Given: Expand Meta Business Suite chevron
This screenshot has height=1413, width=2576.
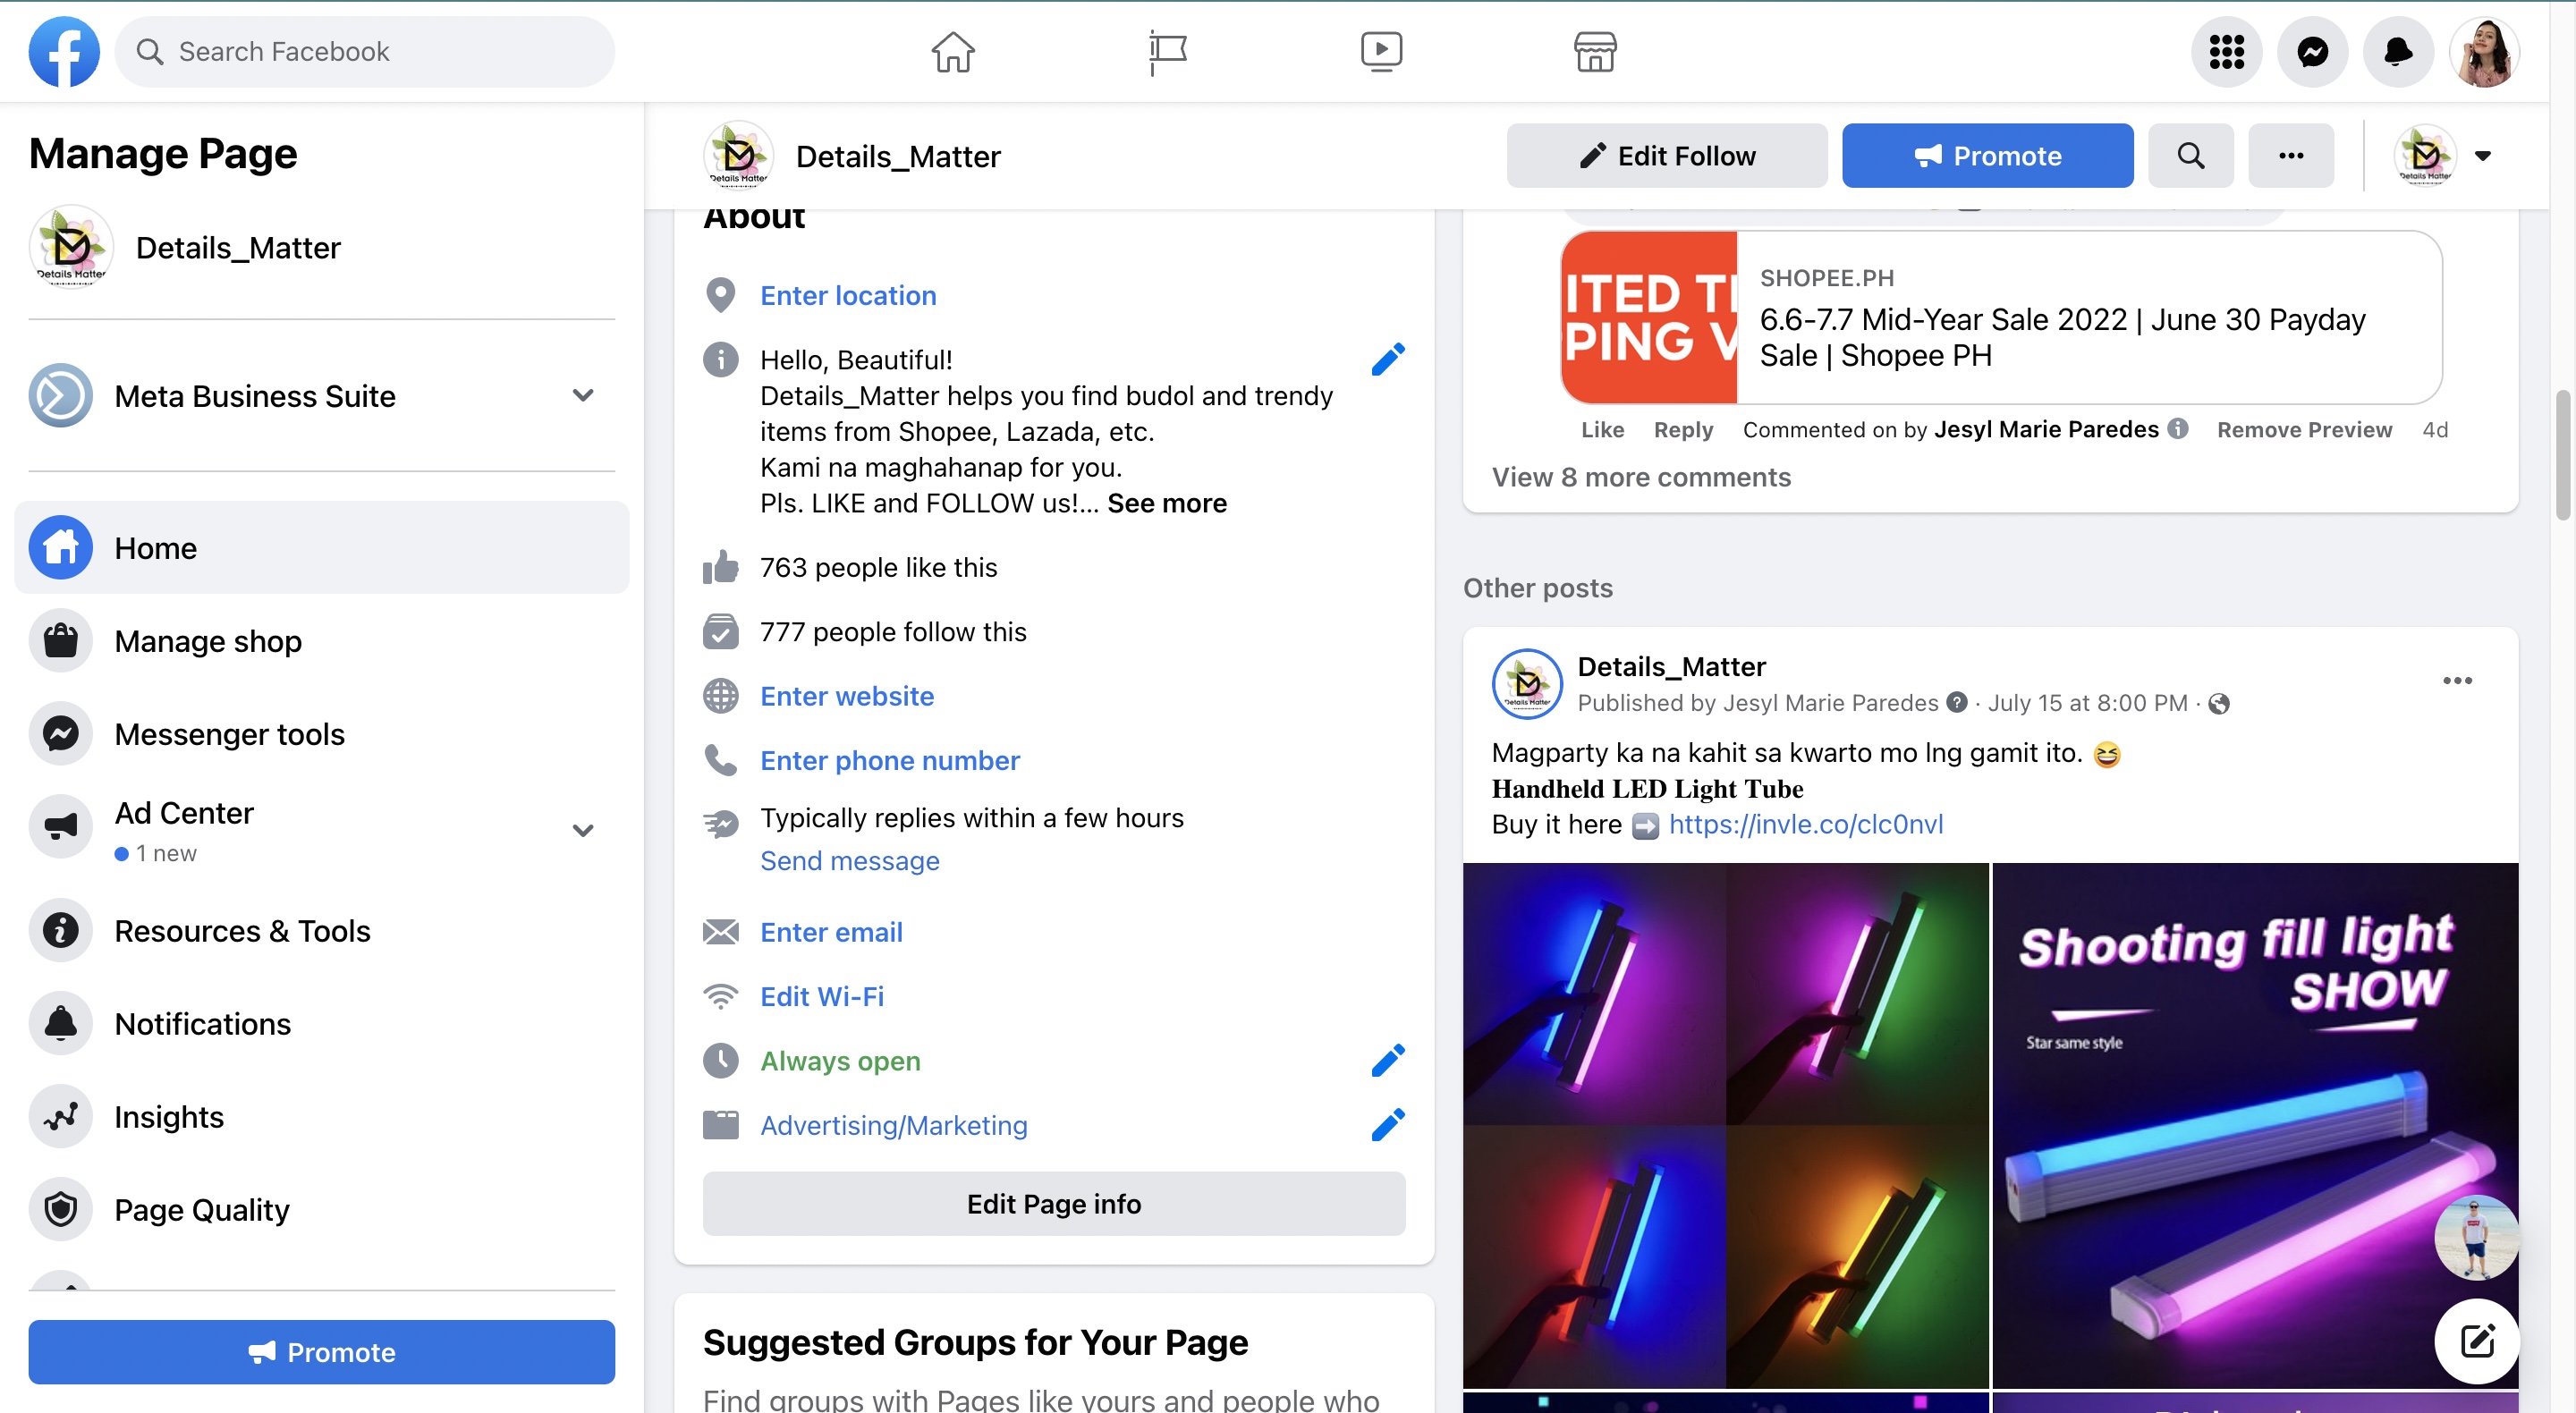Looking at the screenshot, I should (x=583, y=396).
